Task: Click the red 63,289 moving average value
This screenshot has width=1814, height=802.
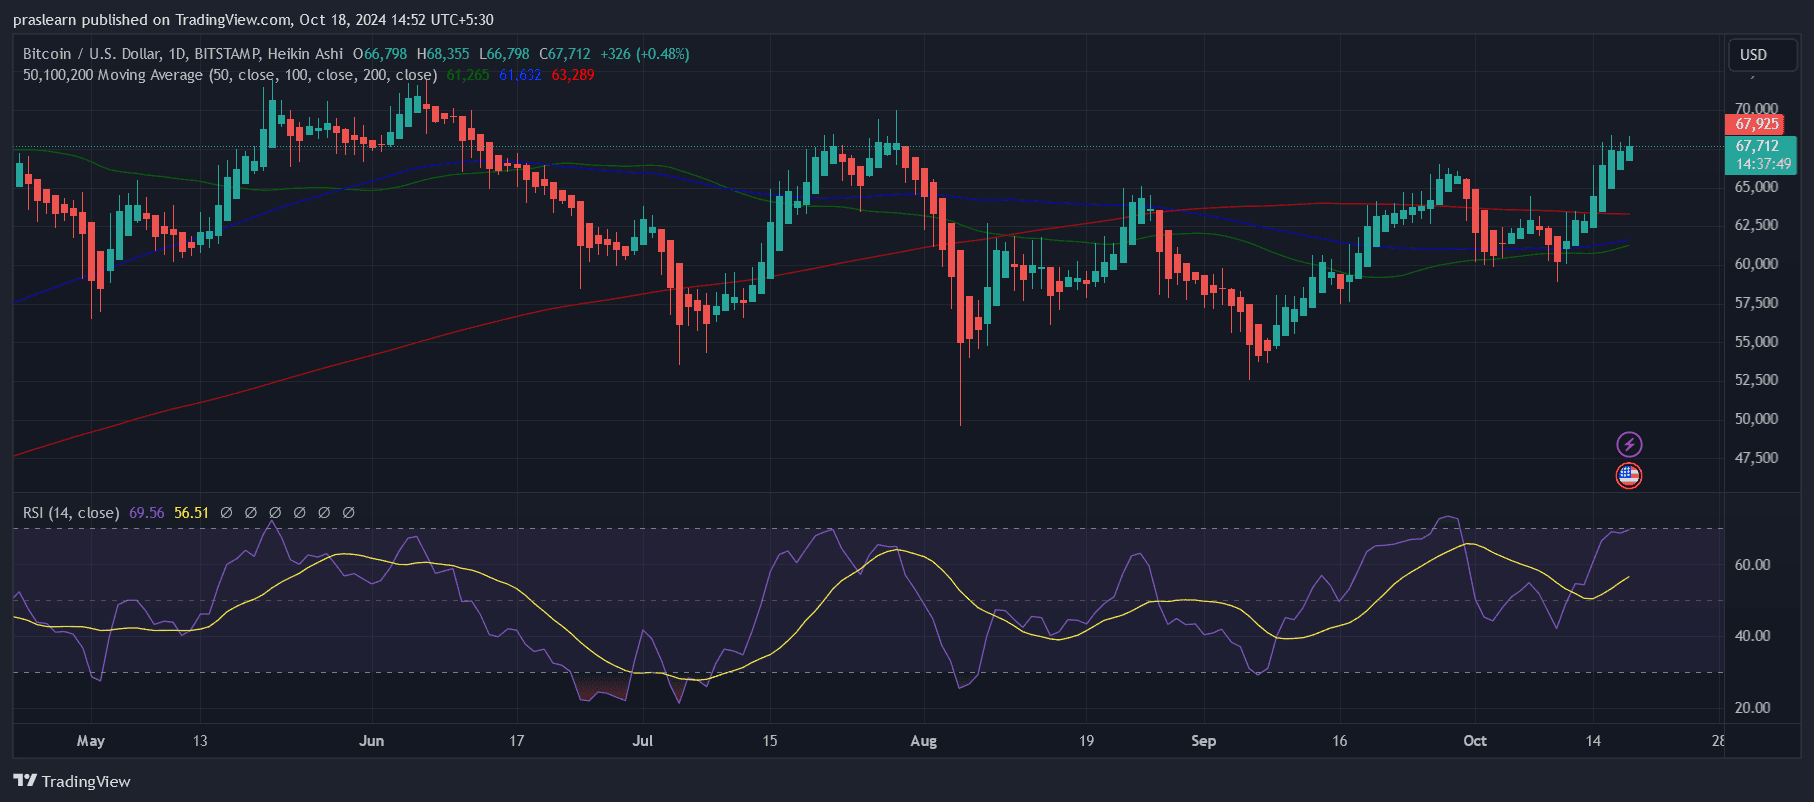Action: click(573, 75)
